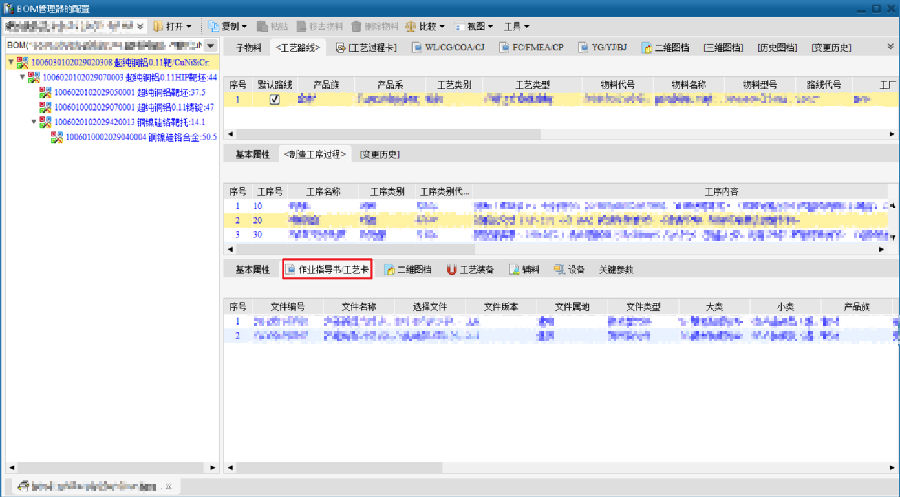Click the 文件名称 column header

[359, 307]
